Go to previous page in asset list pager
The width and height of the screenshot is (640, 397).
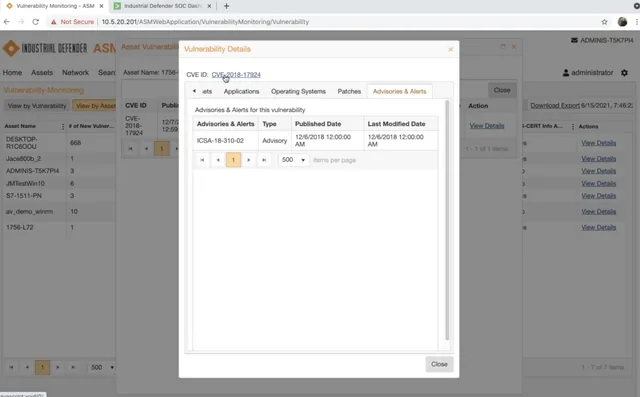point(27,367)
